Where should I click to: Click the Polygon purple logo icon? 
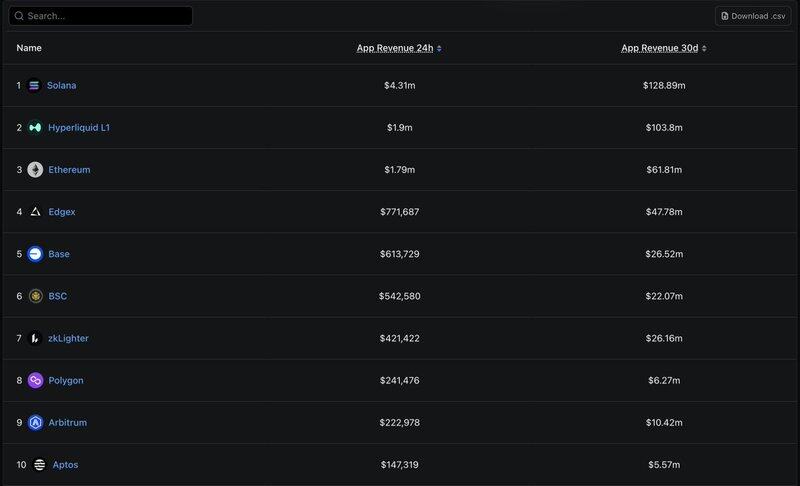pyautogui.click(x=35, y=380)
